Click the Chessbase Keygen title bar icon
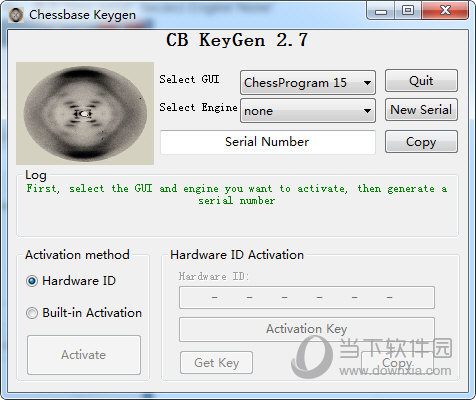The width and height of the screenshot is (476, 400). (16, 15)
